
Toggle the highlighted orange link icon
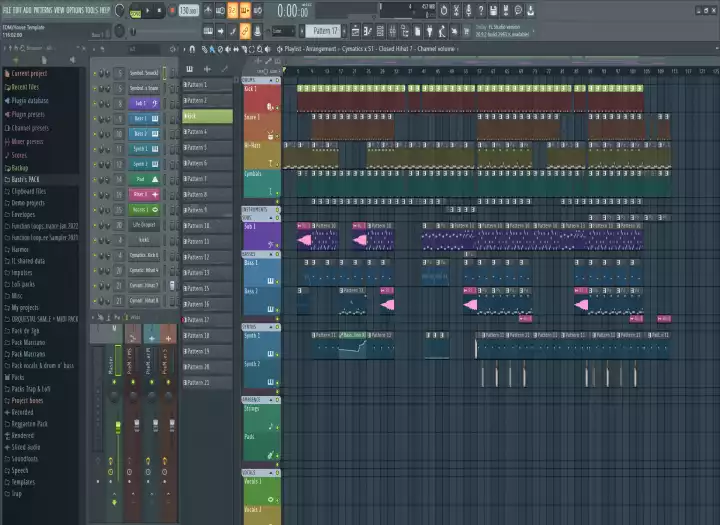pyautogui.click(x=245, y=31)
